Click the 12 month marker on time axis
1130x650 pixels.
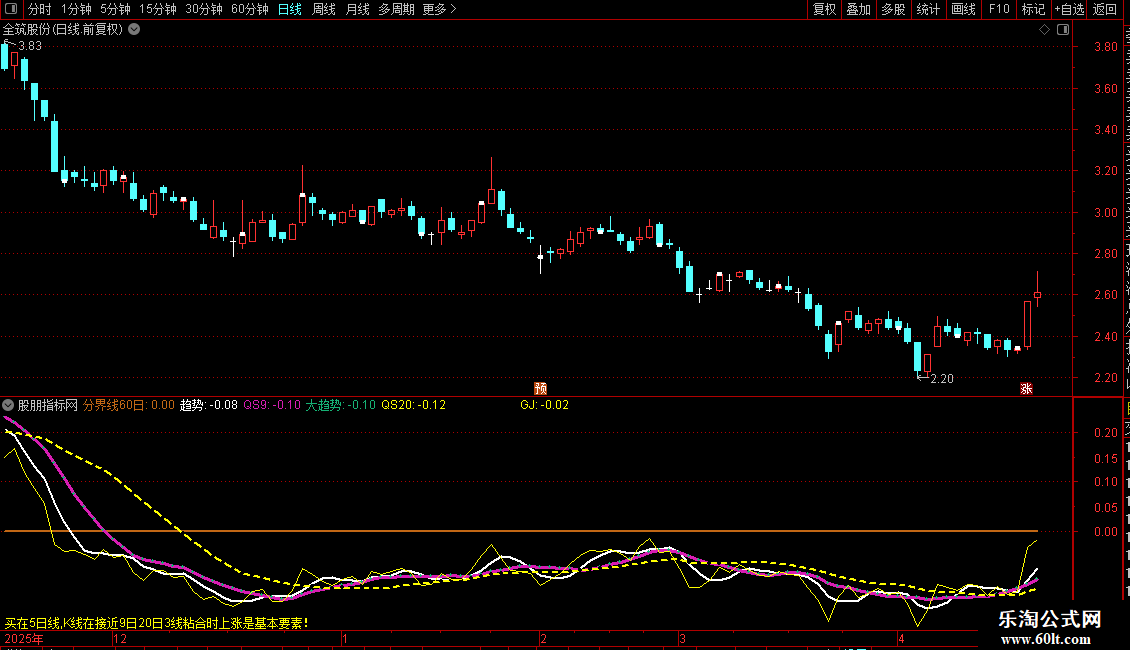coord(120,638)
